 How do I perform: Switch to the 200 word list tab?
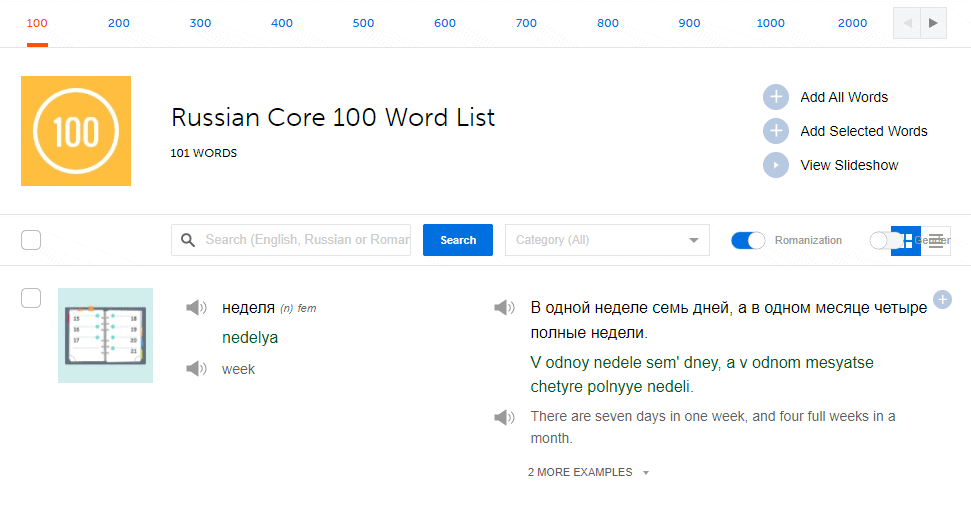click(119, 23)
